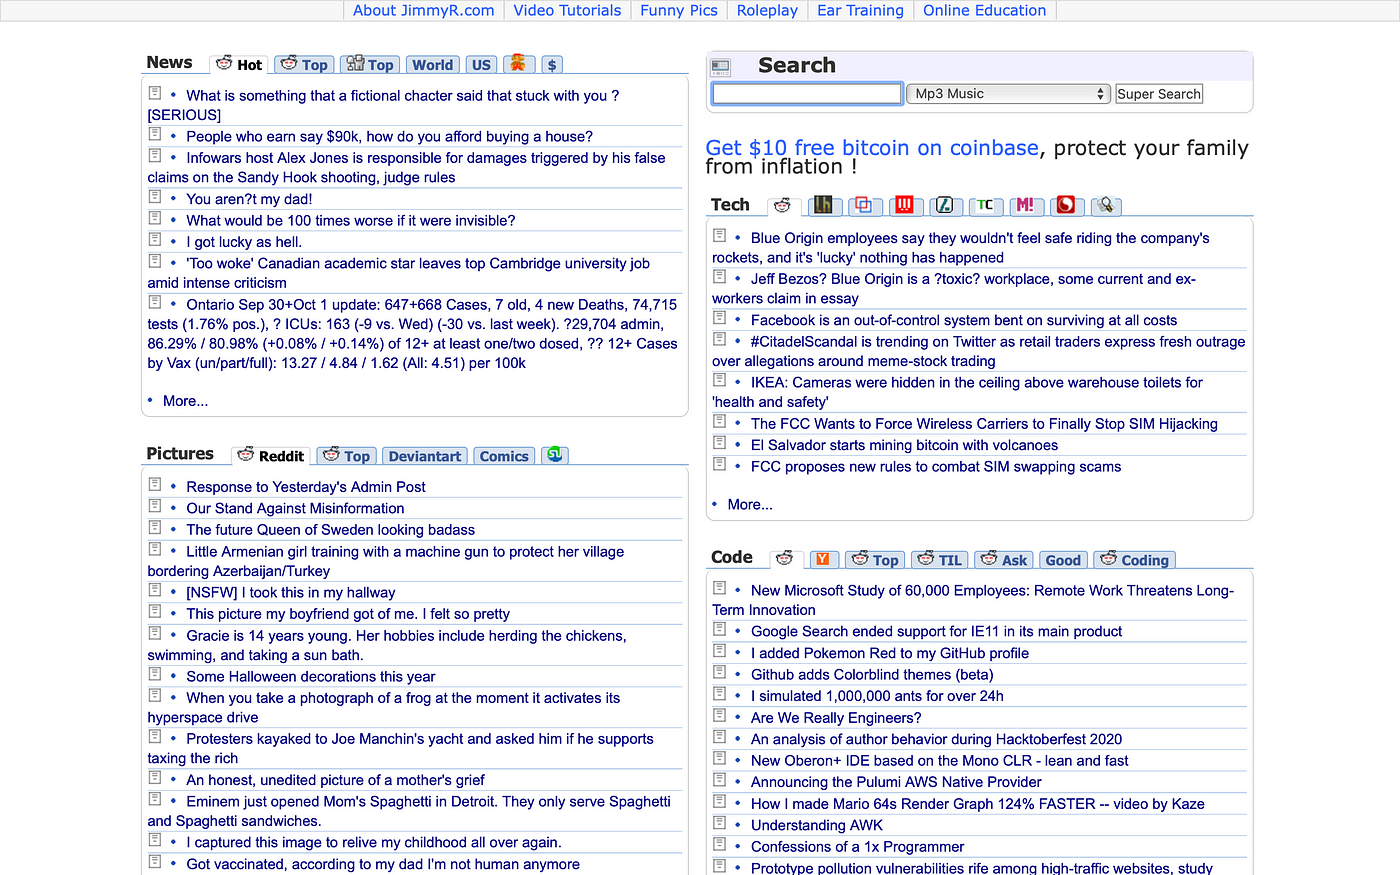The height and width of the screenshot is (875, 1400).
Task: Switch to Lifehacker icon tab in Tech
Action: click(823, 205)
